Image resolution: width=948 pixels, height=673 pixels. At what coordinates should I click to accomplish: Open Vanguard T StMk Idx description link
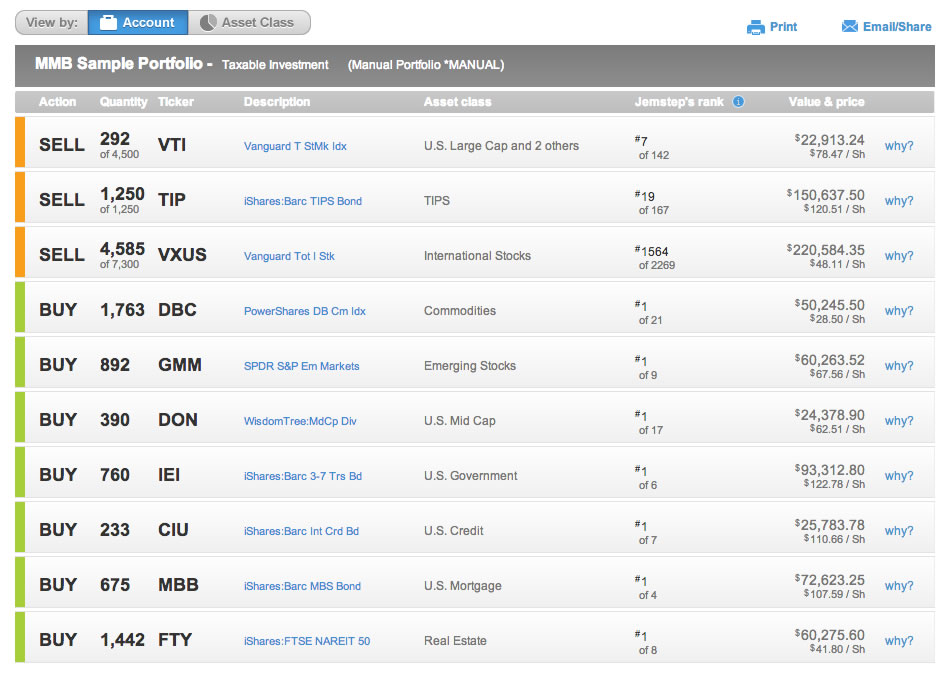point(295,146)
